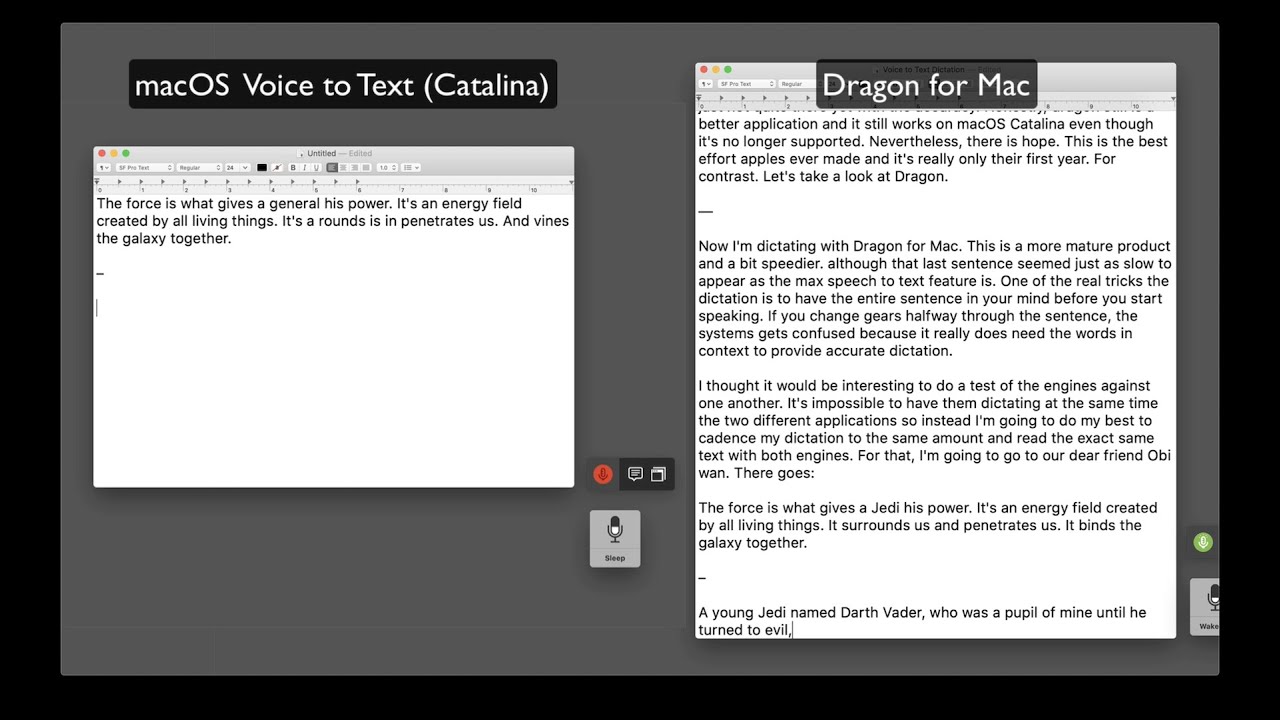This screenshot has height=720, width=1280.
Task: Select justify alignment in Untitled toolbar
Action: [366, 167]
